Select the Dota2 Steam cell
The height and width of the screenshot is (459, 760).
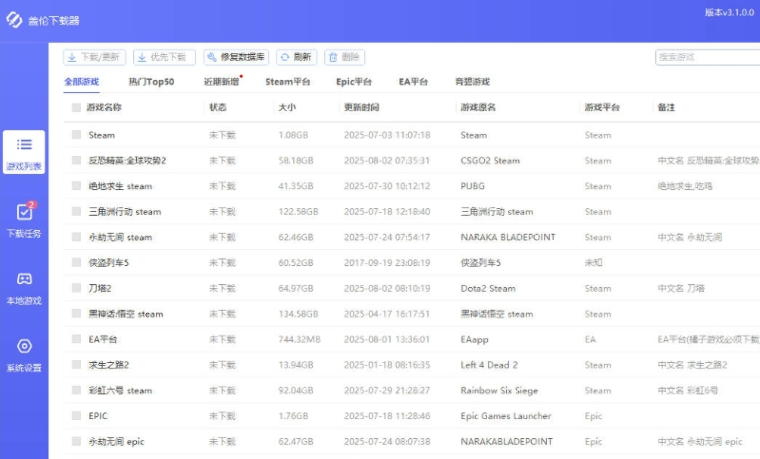488,288
